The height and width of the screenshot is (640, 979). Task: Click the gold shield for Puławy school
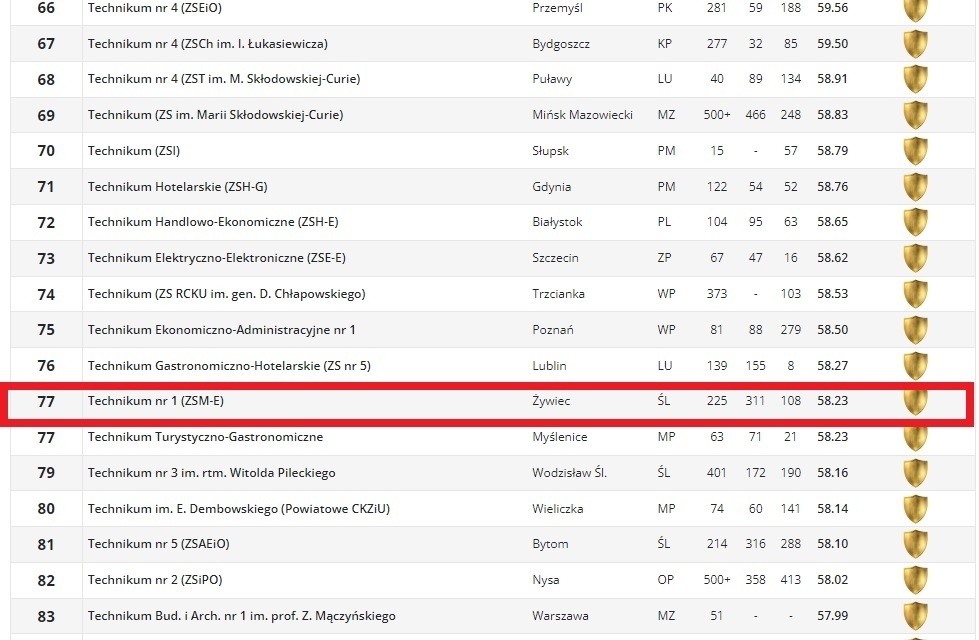[915, 79]
